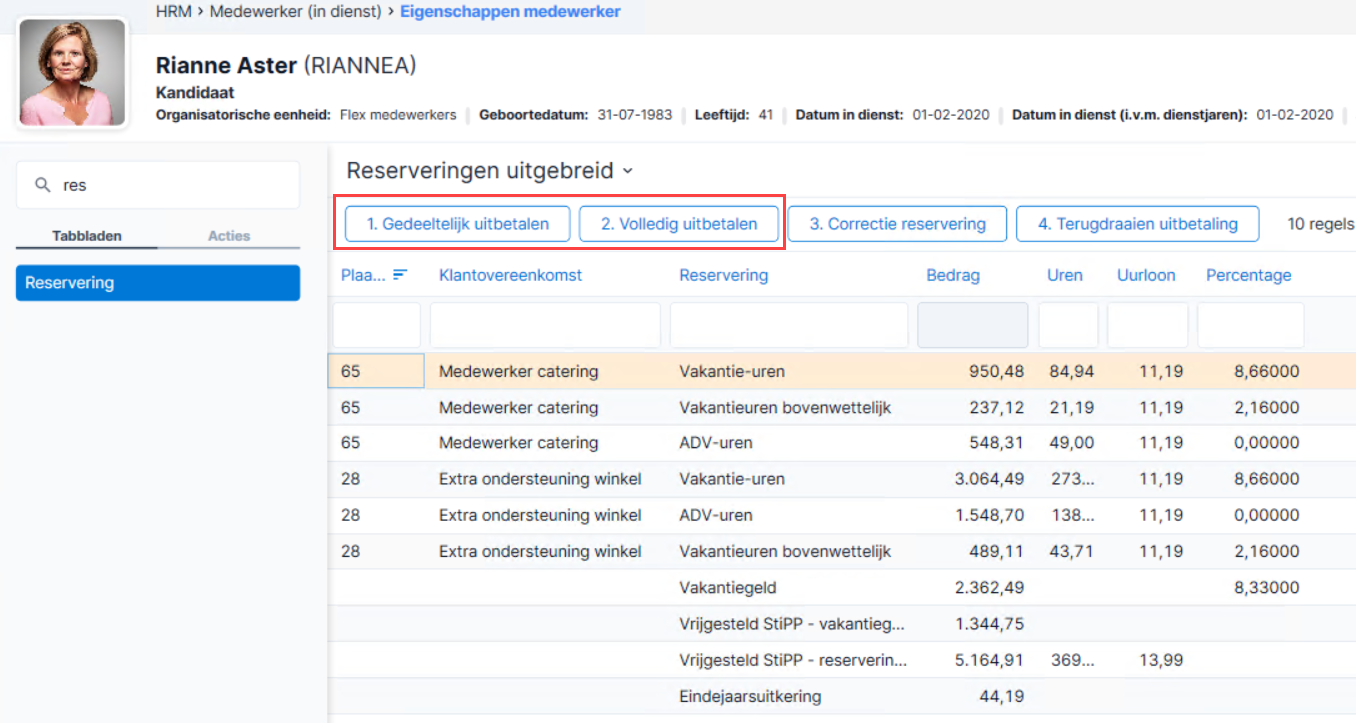Click the HRM breadcrumb link
Image resolution: width=1356 pixels, height=723 pixels.
tap(173, 12)
